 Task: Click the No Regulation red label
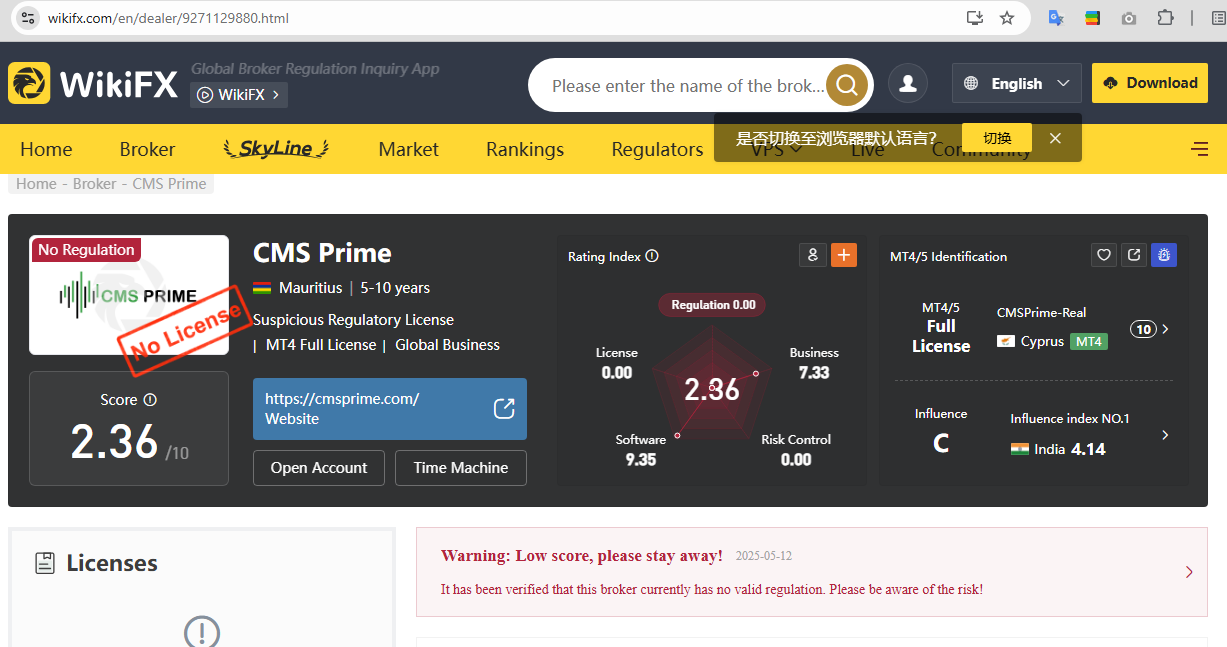86,250
